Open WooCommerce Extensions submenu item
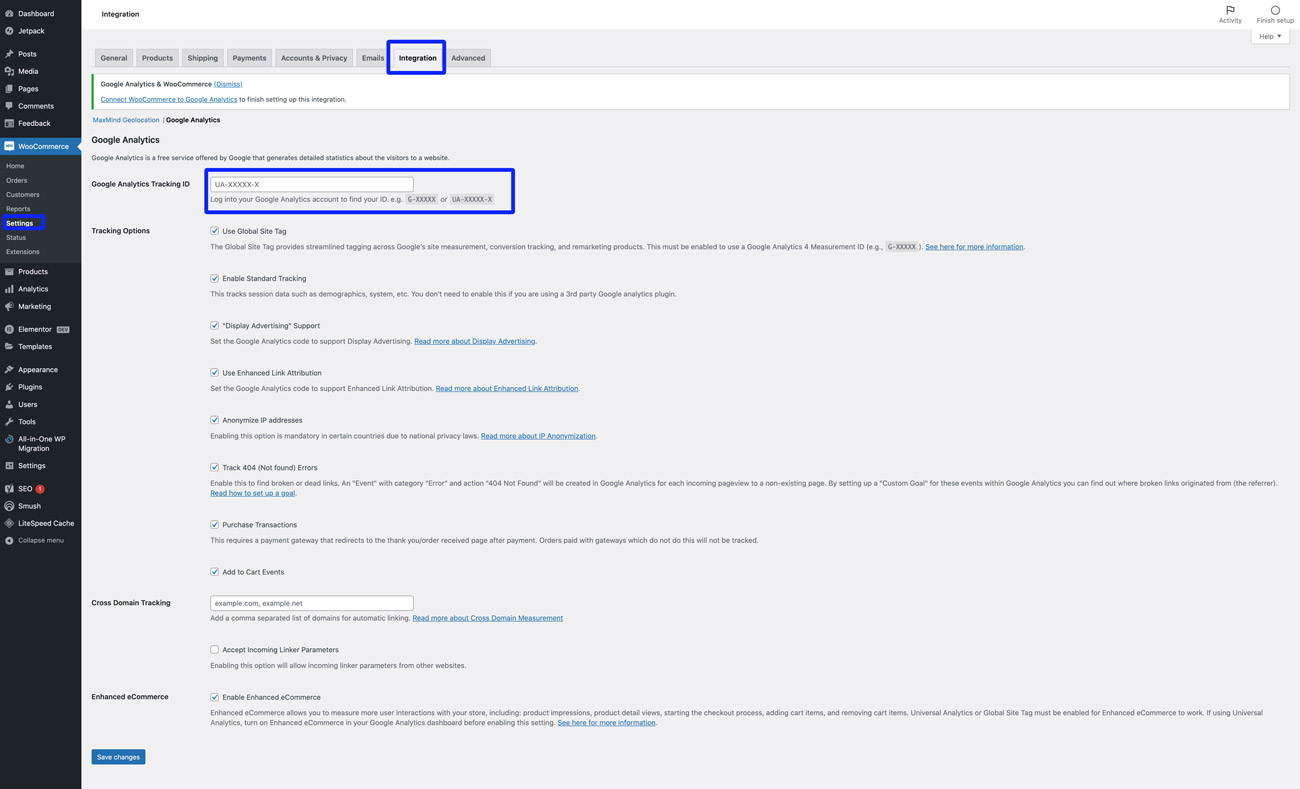 23,252
